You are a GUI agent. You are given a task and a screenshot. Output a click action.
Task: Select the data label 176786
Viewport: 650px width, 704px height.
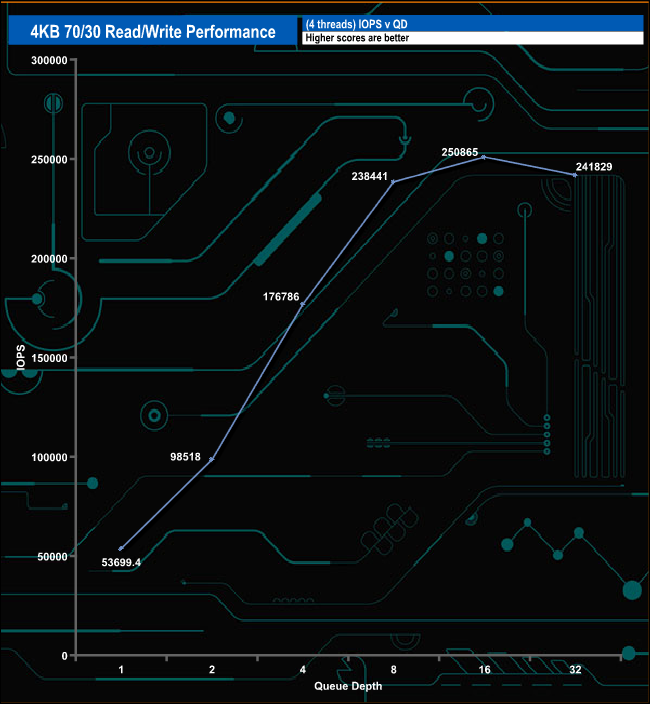pos(281,297)
